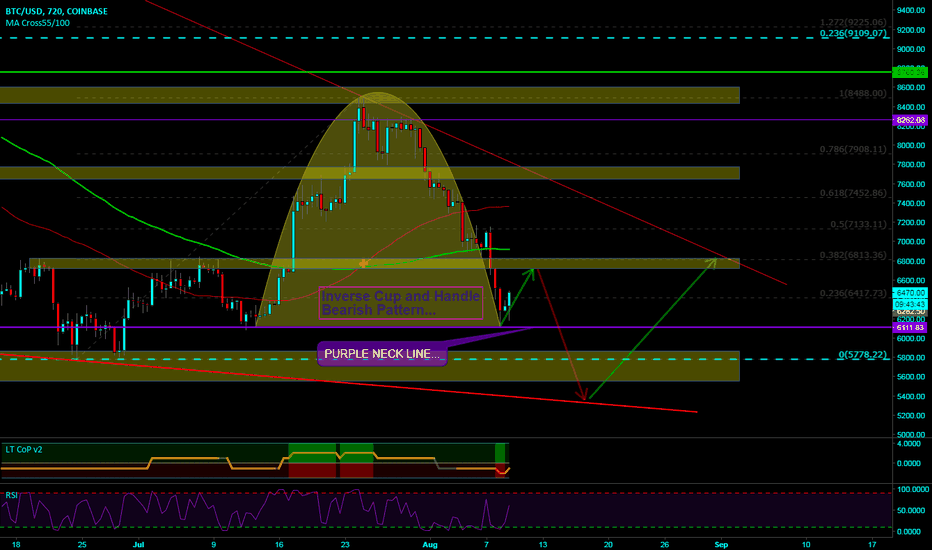
Task: Click the 50.0000 value on RSI scale
Action: pyautogui.click(x=911, y=510)
